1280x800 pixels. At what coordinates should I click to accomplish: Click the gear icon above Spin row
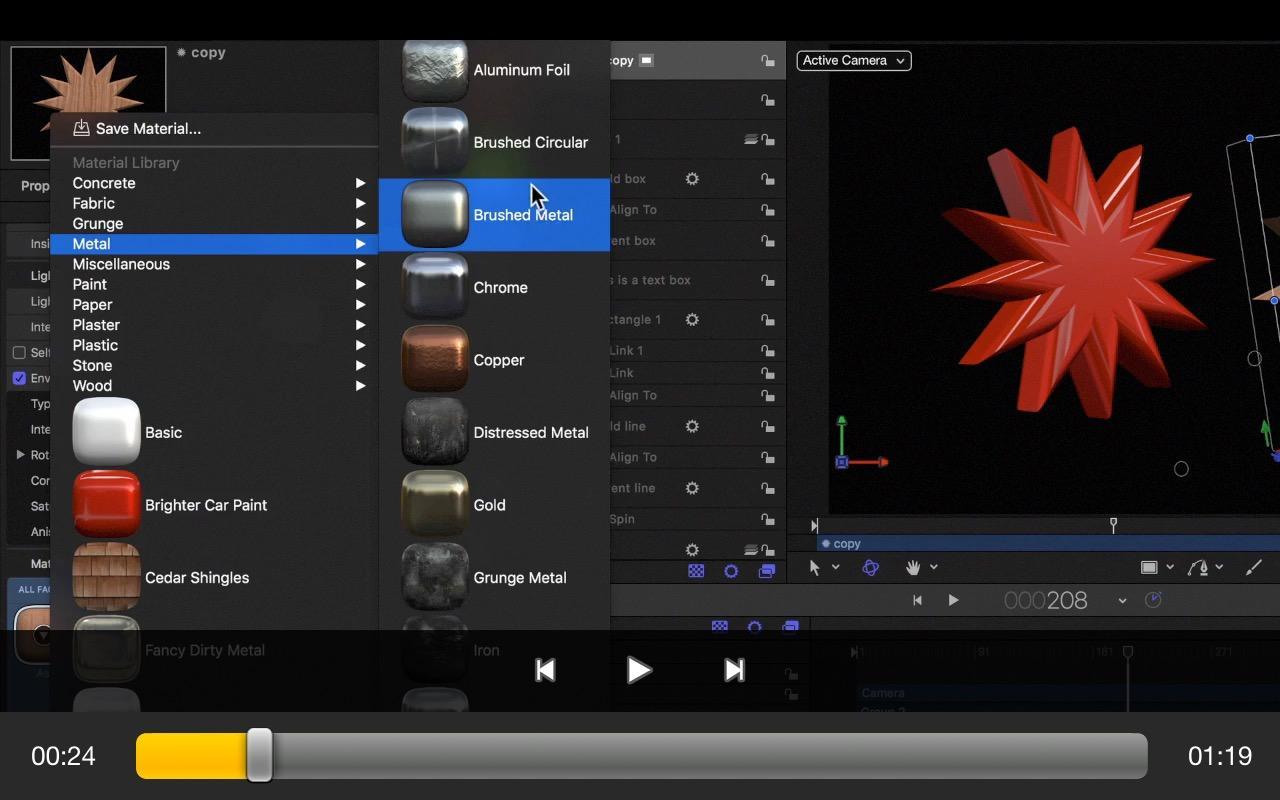click(692, 488)
